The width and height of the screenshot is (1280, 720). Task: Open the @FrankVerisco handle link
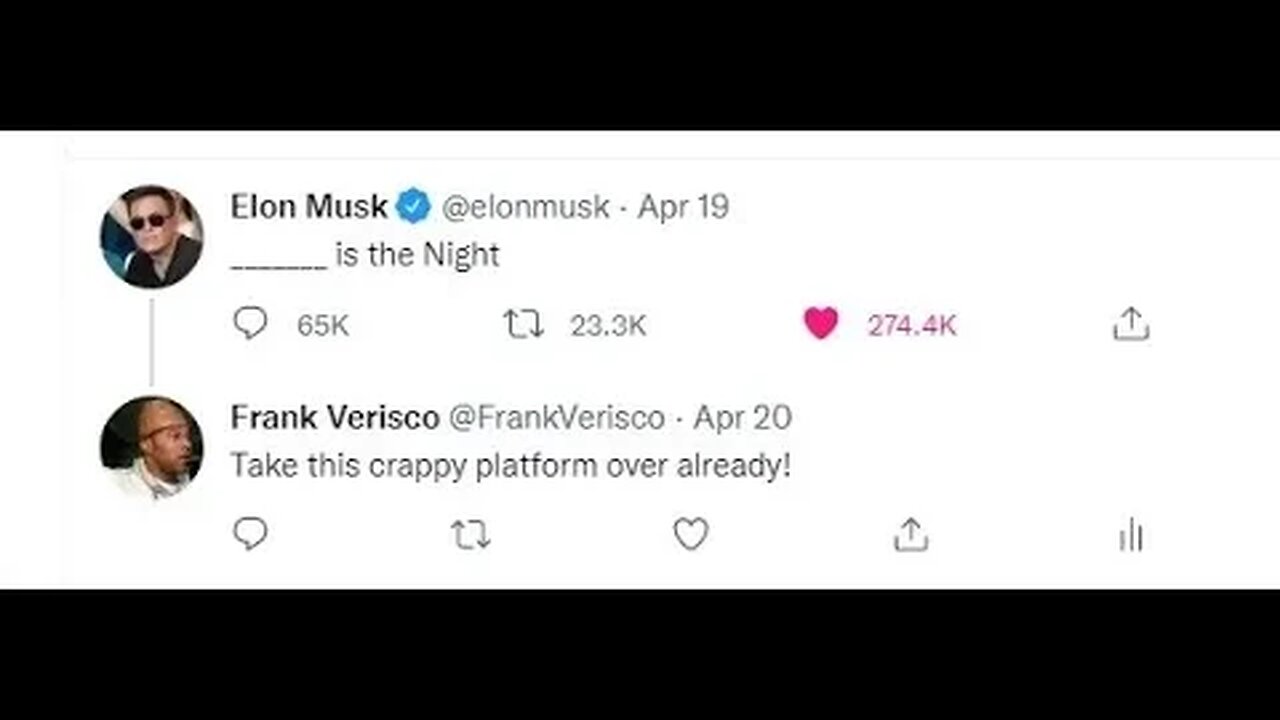point(555,417)
